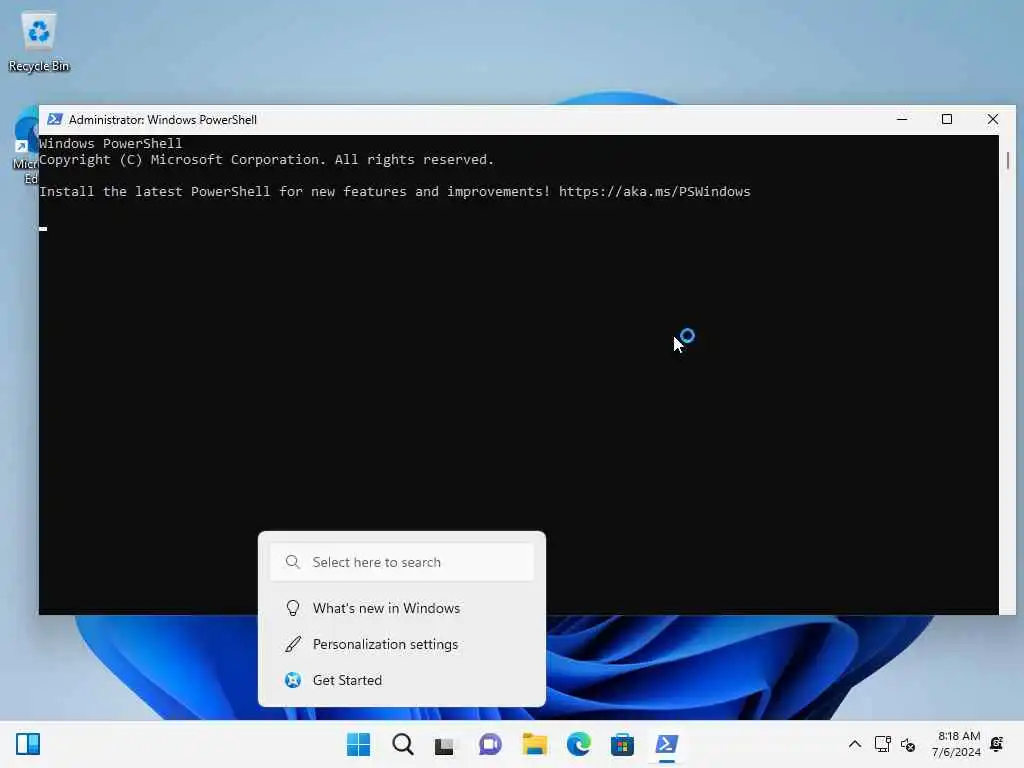Open the Recycle Bin desktop icon
This screenshot has height=768, width=1024.
[39, 41]
